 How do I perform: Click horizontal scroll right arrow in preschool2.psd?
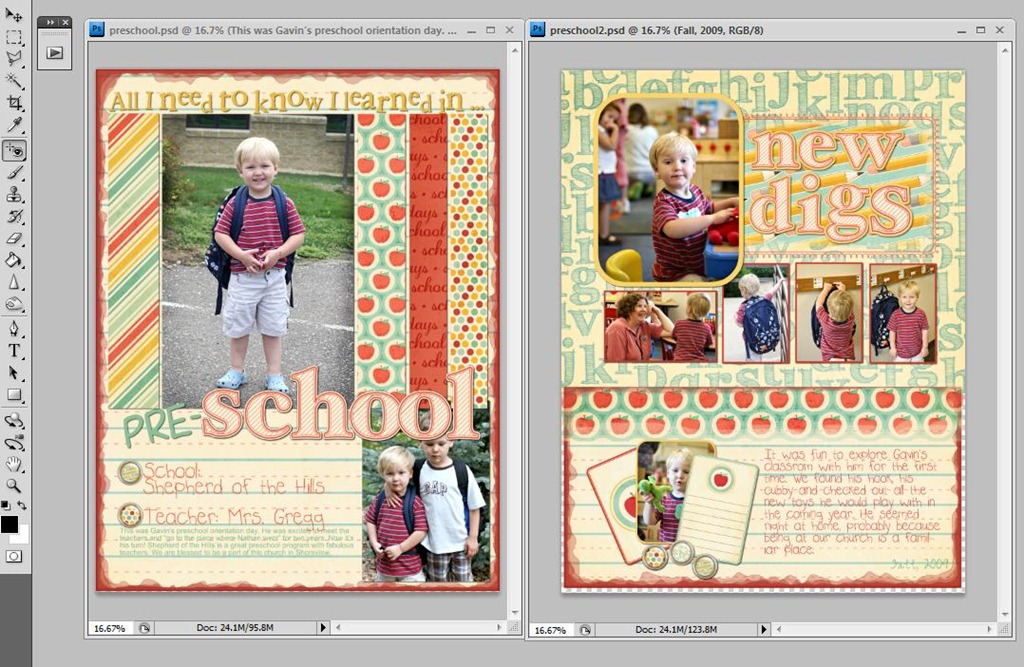989,630
